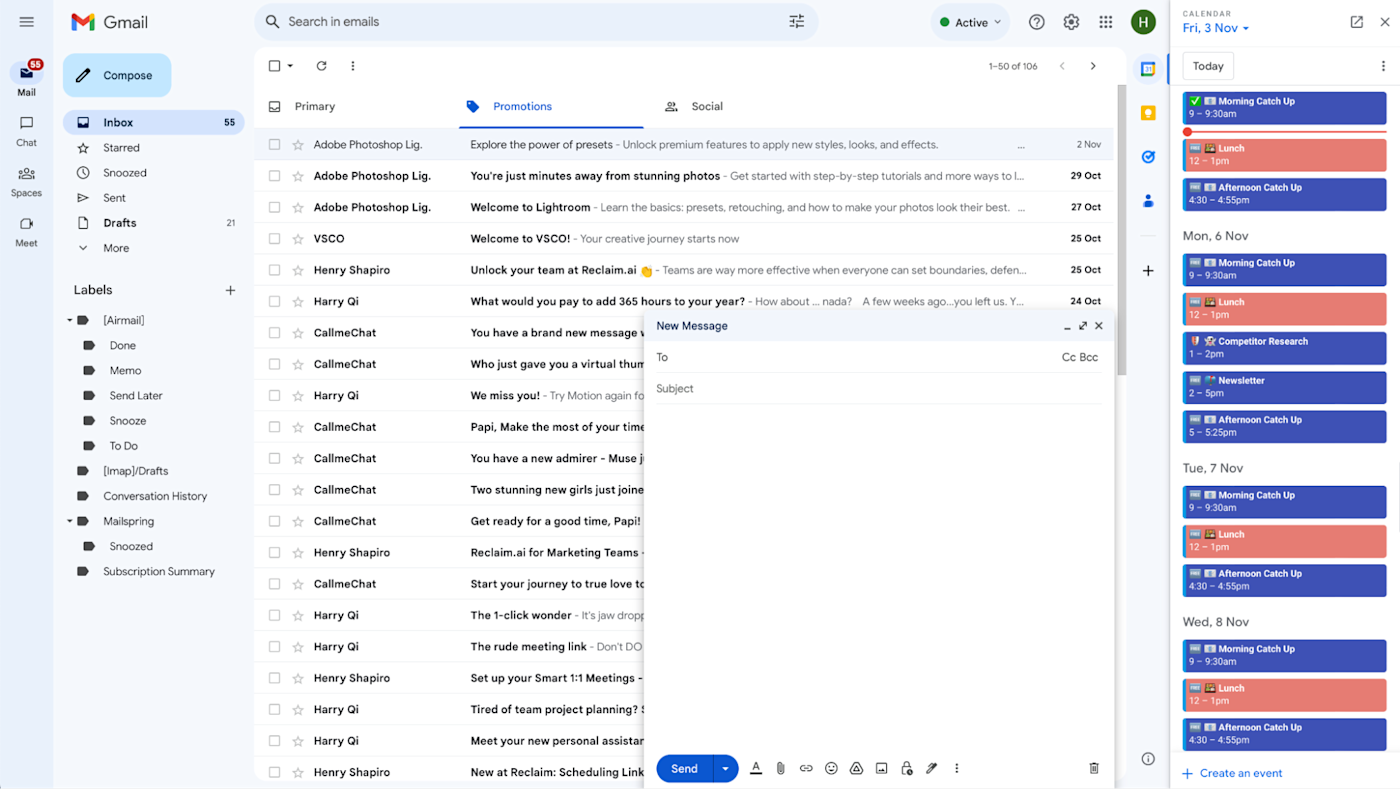The width and height of the screenshot is (1400, 789).
Task: Click Create an event link
Action: click(x=1232, y=773)
